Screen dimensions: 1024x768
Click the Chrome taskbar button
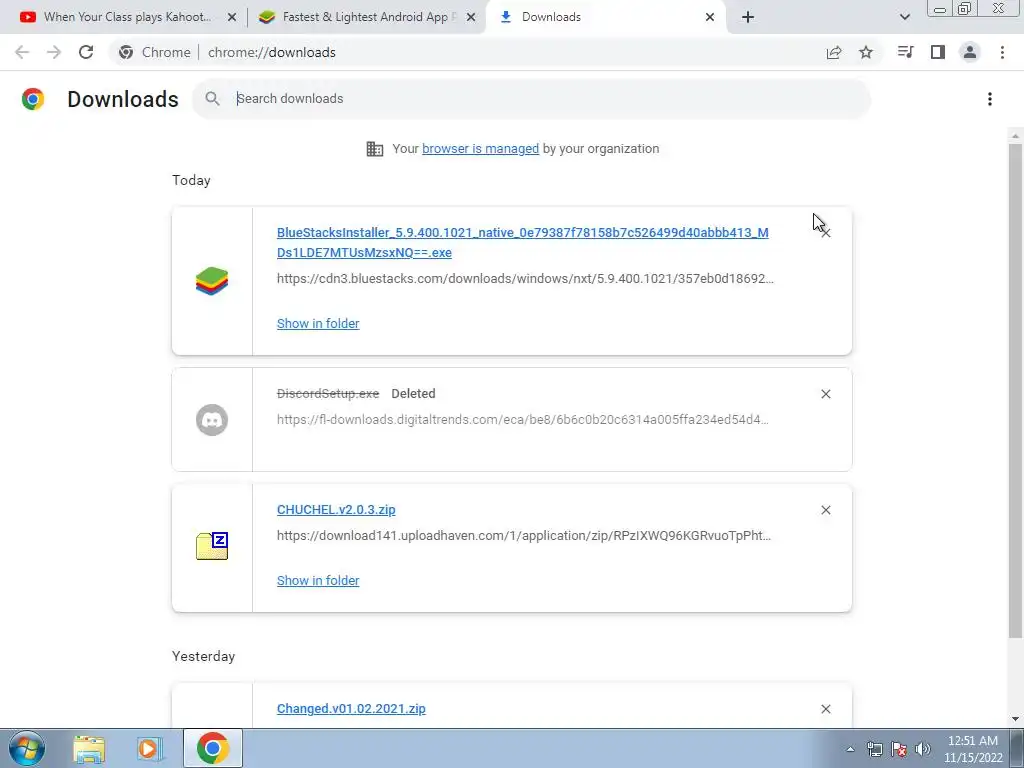click(212, 748)
